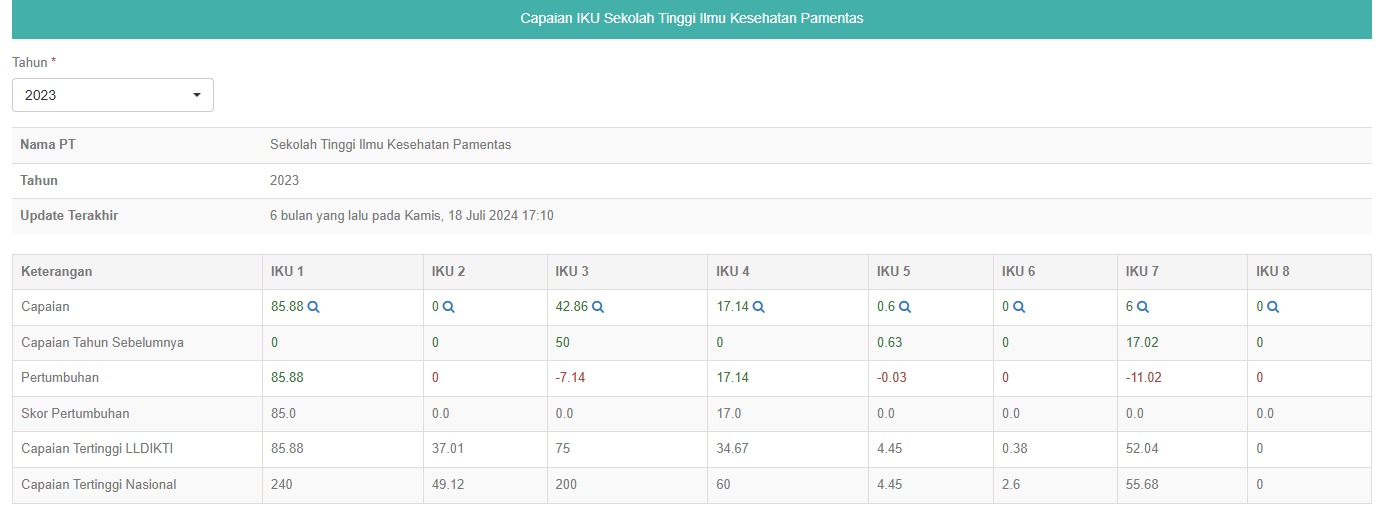
Task: Inspect IKU 8 Capaian using magnifier icon
Action: tap(1273, 307)
